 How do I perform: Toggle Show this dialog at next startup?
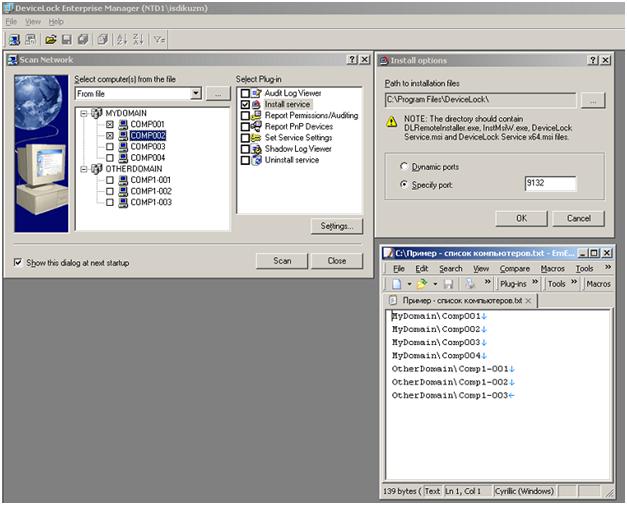pos(19,263)
